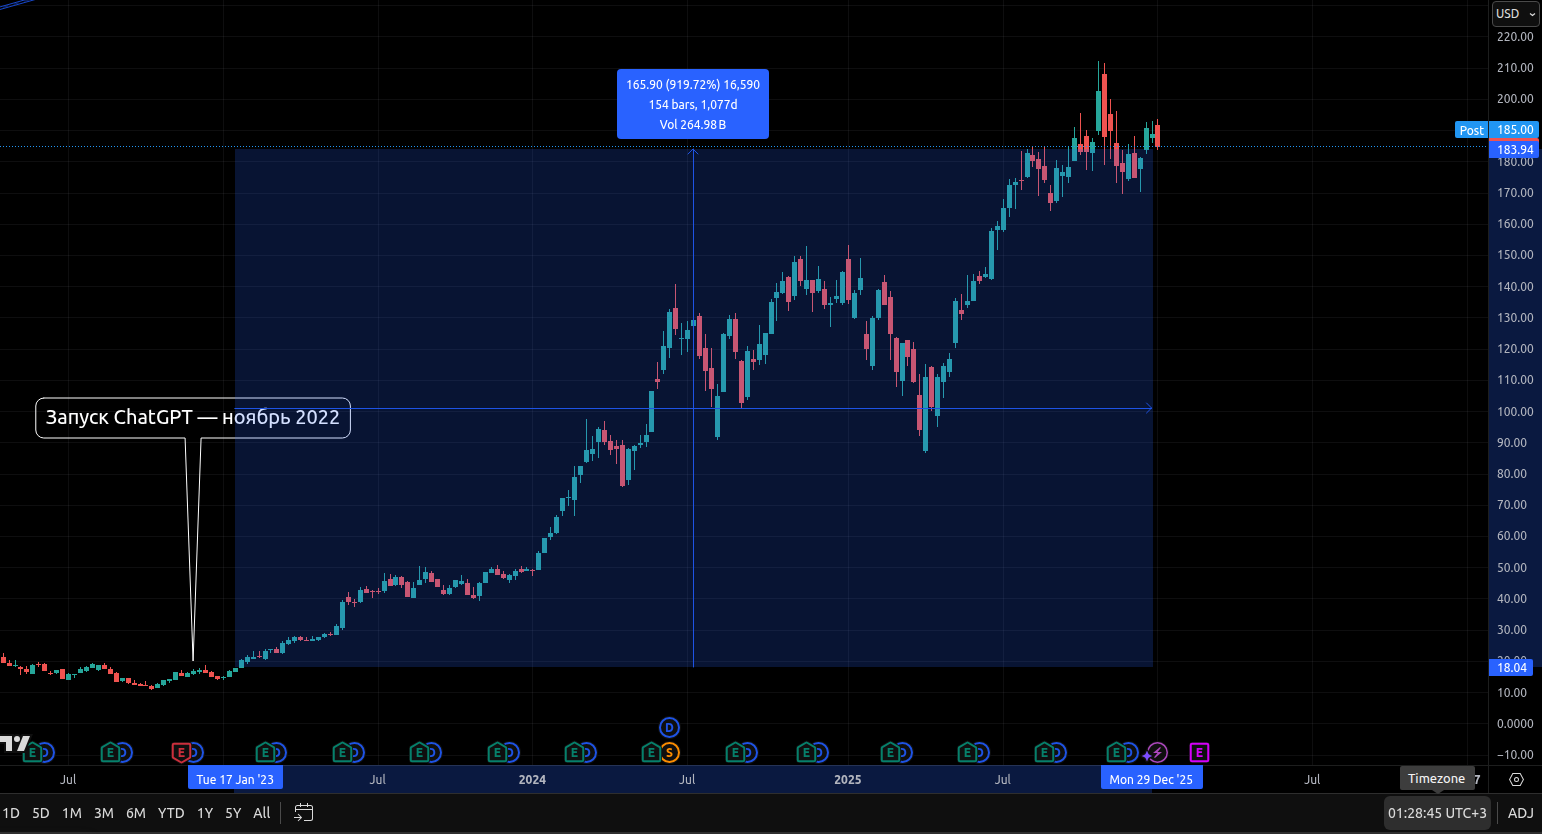Click the orange S split marker

669,752
